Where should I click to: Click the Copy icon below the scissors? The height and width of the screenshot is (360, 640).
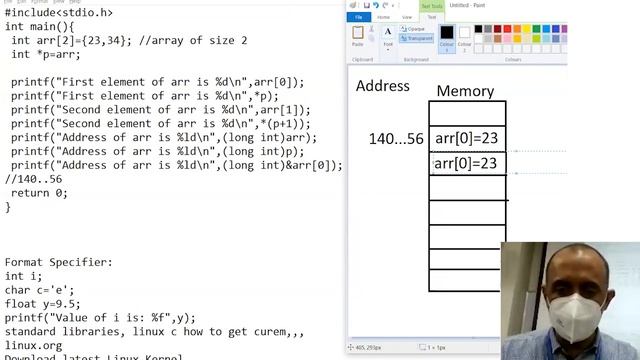[371, 38]
